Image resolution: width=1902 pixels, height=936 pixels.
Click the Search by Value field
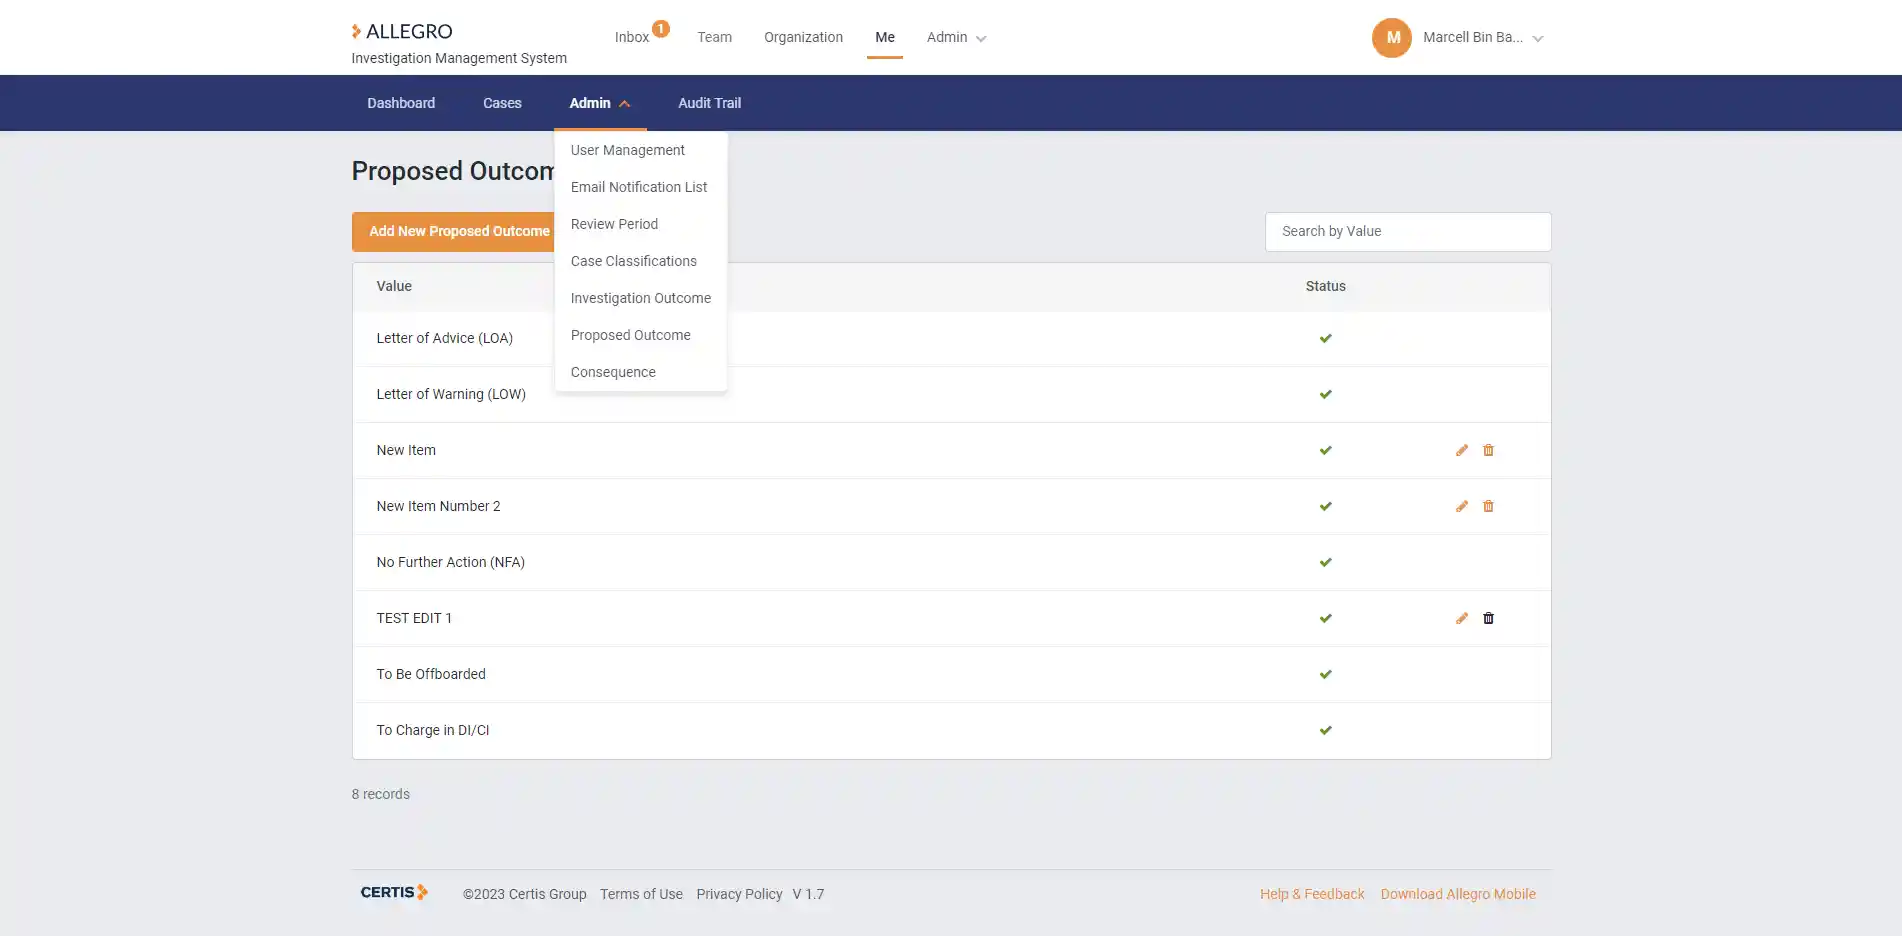1408,231
